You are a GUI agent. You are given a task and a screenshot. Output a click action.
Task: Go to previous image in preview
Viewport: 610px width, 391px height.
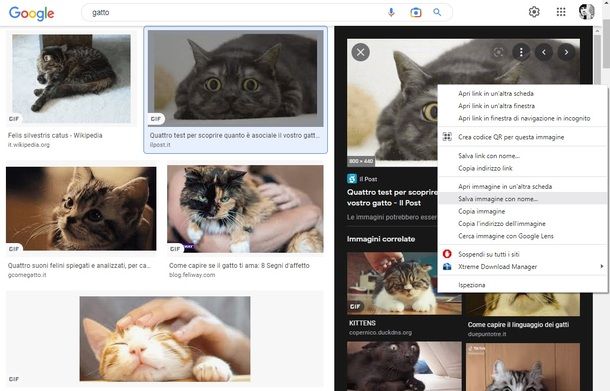(x=544, y=52)
